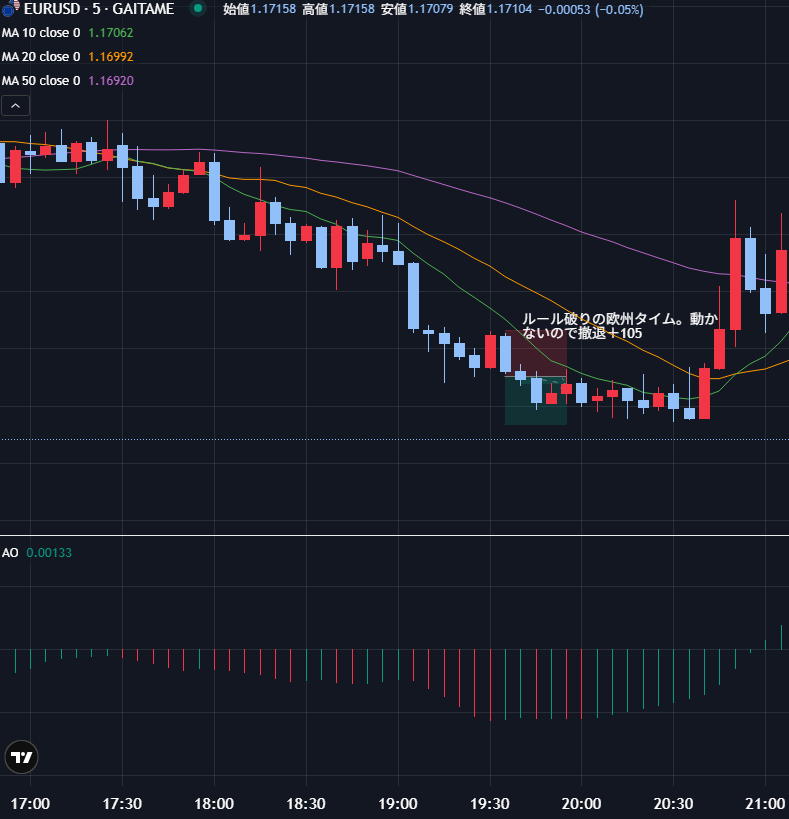Click the TradingView logo in bottom-left corner

(x=20, y=758)
